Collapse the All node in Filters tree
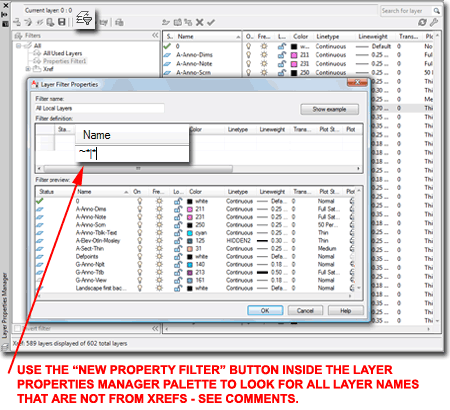 (x=18, y=46)
